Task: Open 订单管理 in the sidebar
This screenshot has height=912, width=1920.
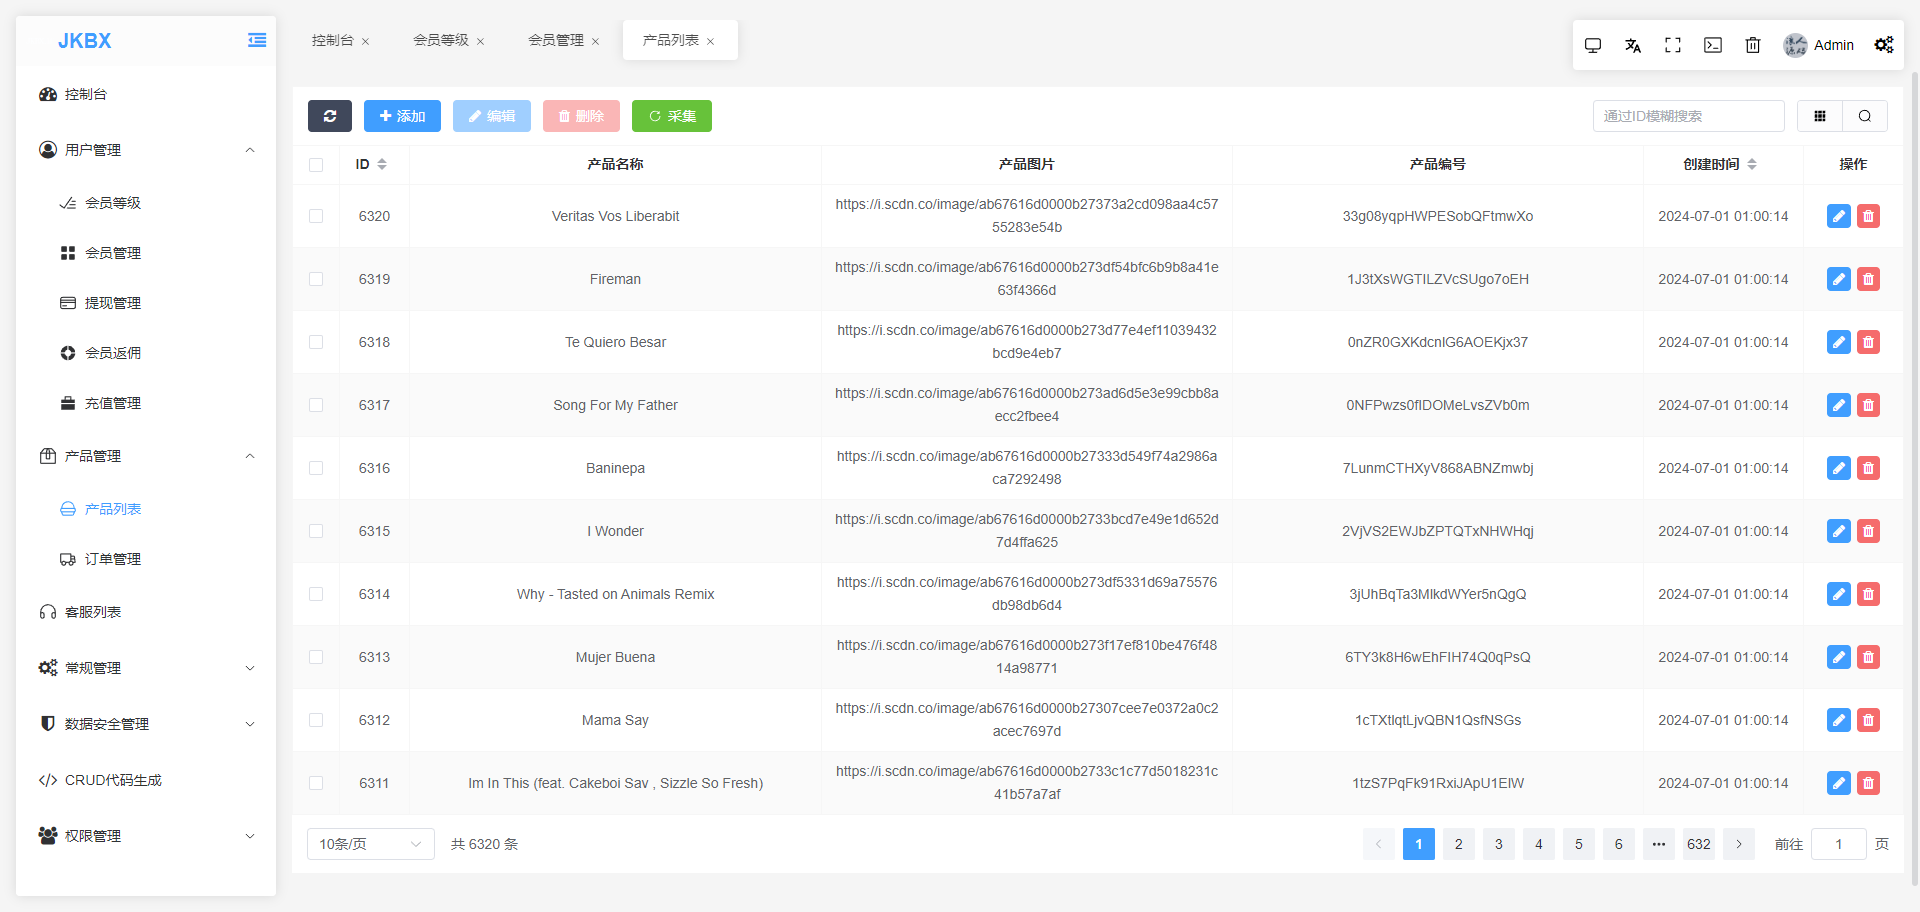Action: pos(112,559)
